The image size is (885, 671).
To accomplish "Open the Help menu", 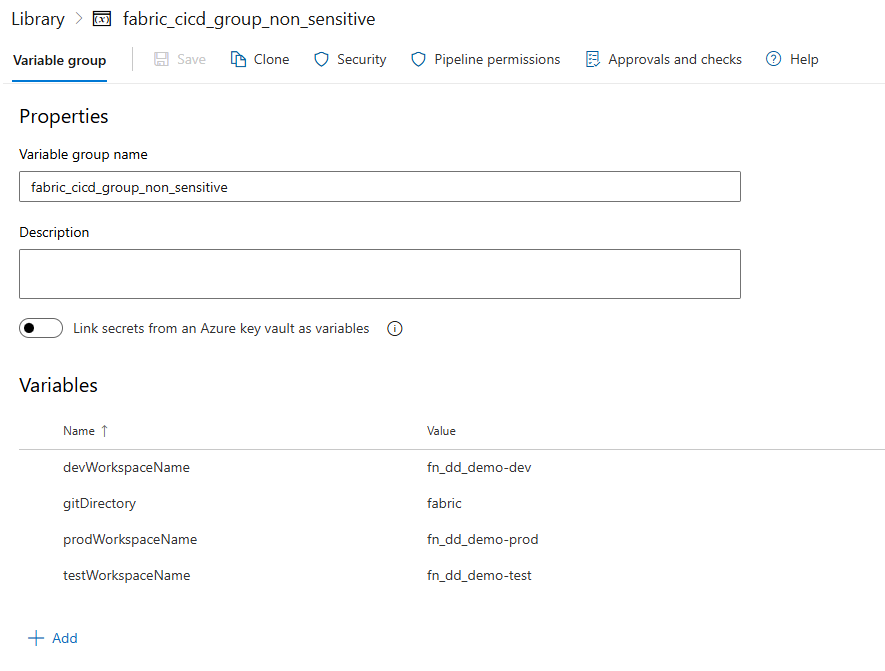I will coord(792,59).
